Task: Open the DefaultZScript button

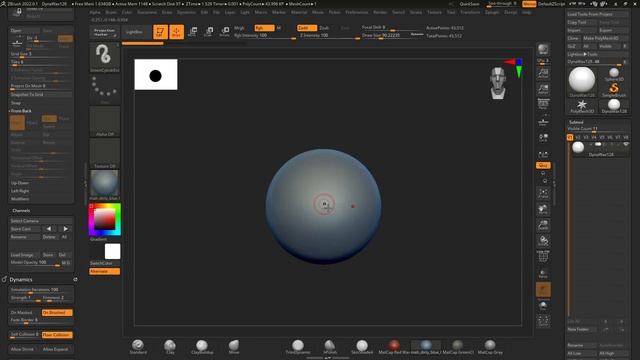Action: pyautogui.click(x=551, y=4)
